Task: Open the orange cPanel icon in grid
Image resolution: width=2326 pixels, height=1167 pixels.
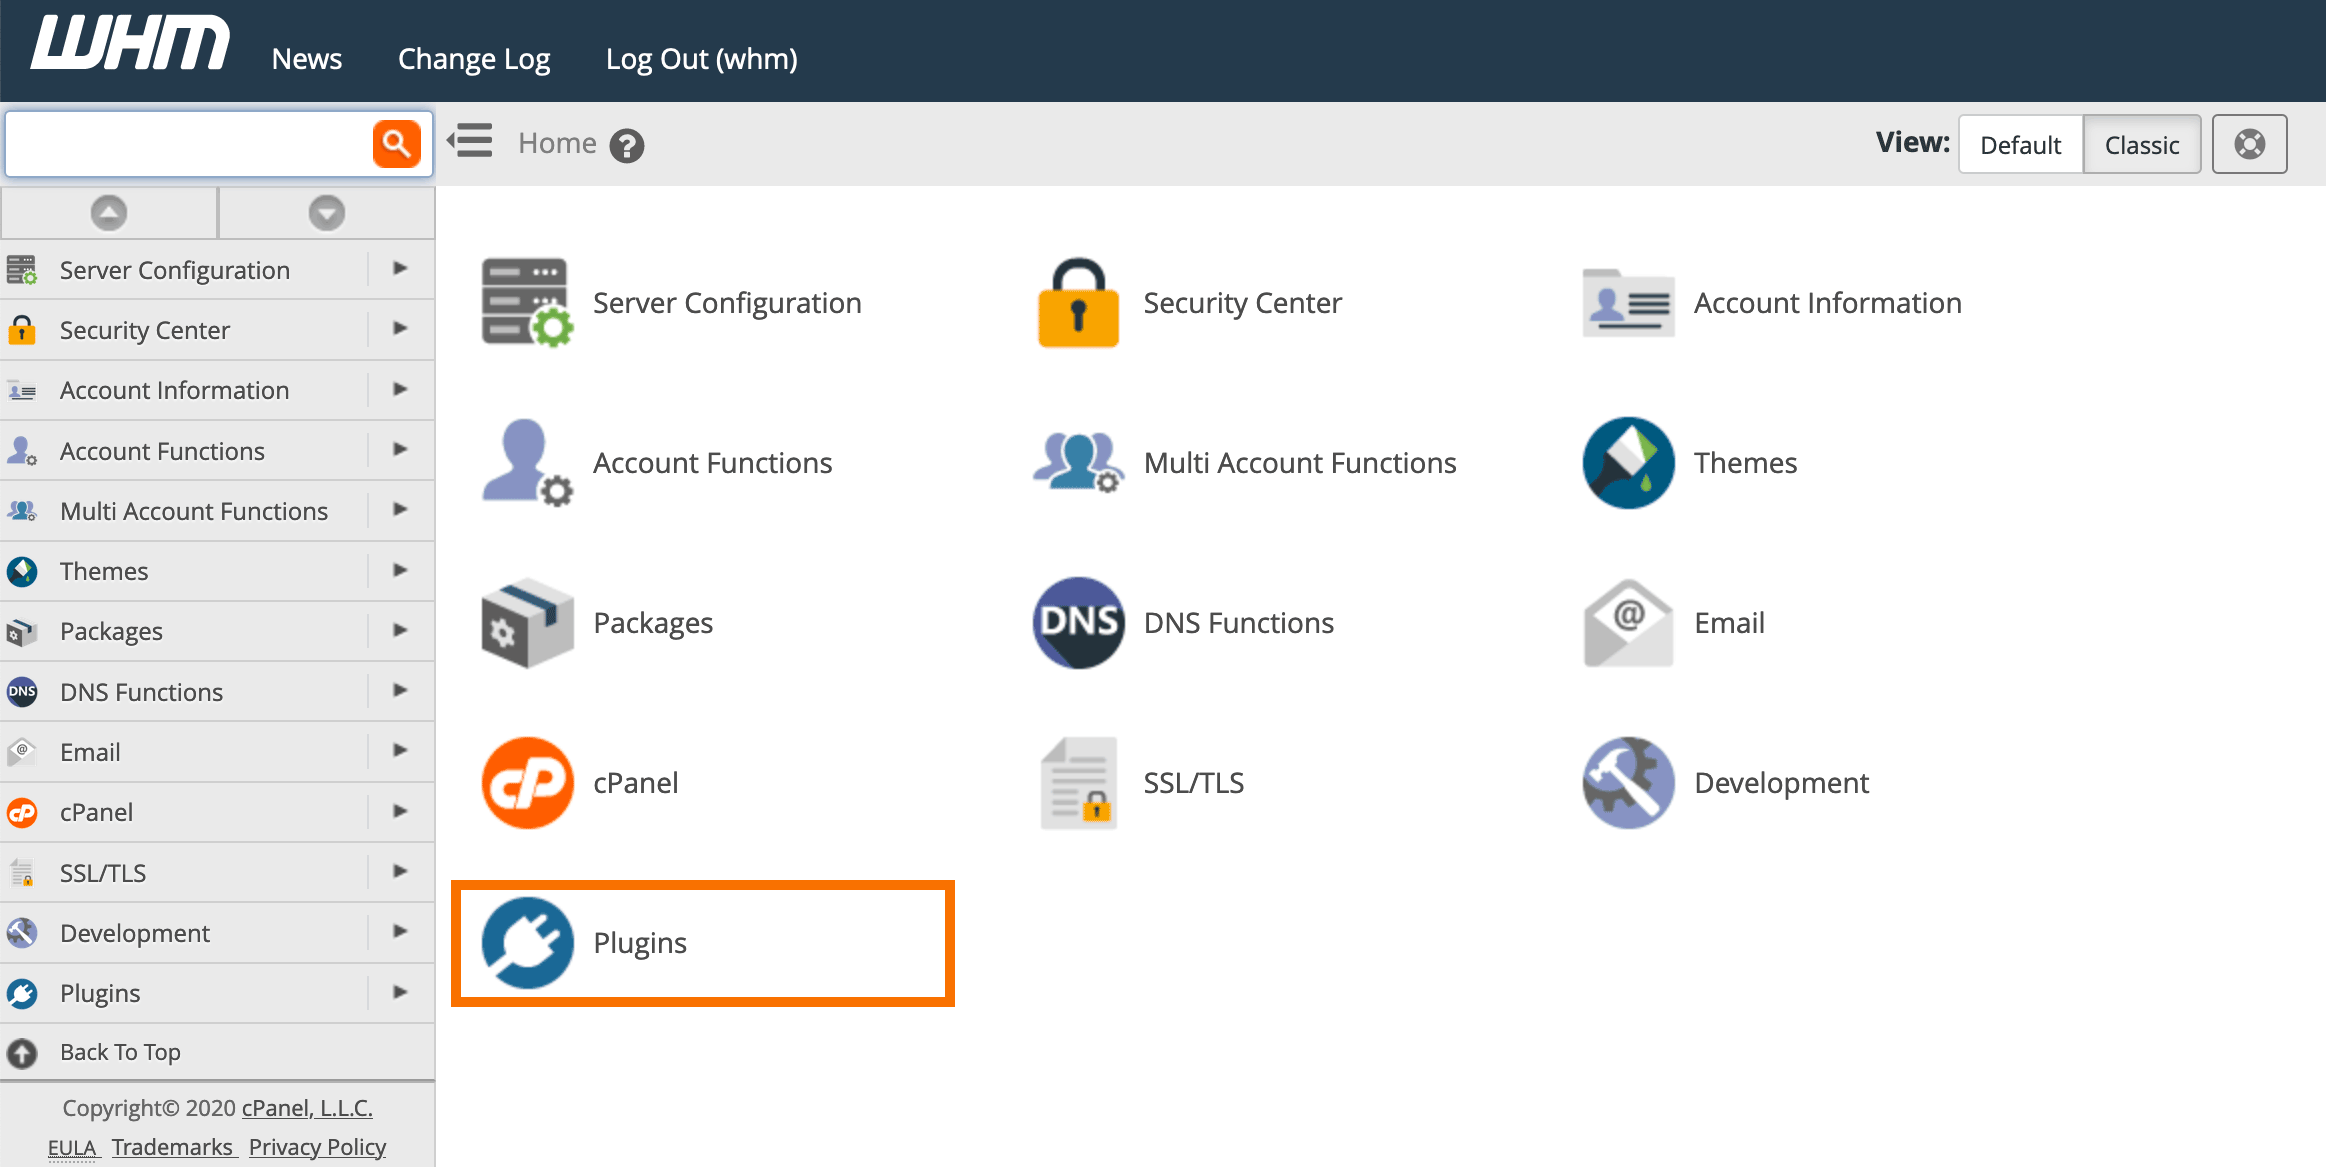Action: point(527,782)
